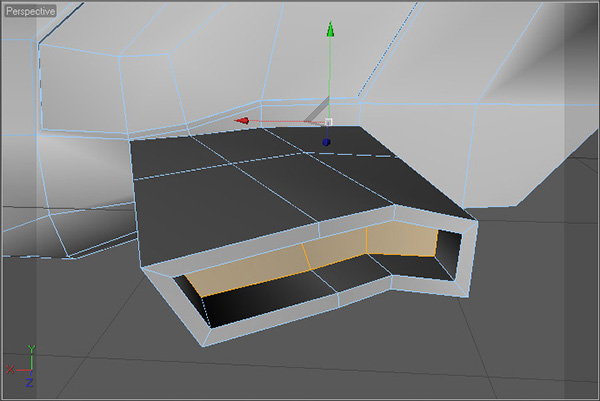Select the left orange highlighted inner polygon
The image size is (600, 401).
[245, 270]
